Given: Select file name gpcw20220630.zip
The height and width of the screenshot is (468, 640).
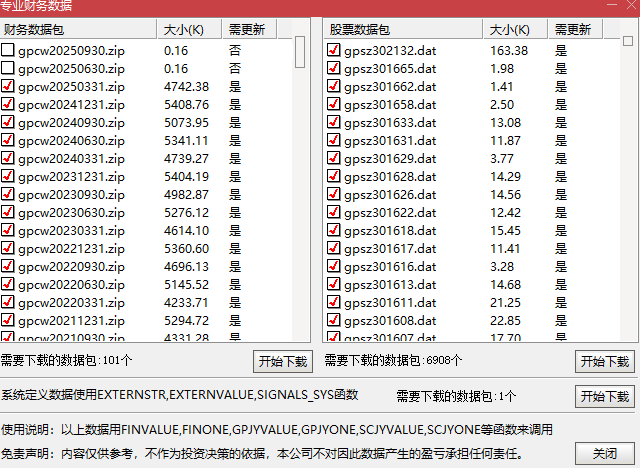Looking at the screenshot, I should [71, 284].
